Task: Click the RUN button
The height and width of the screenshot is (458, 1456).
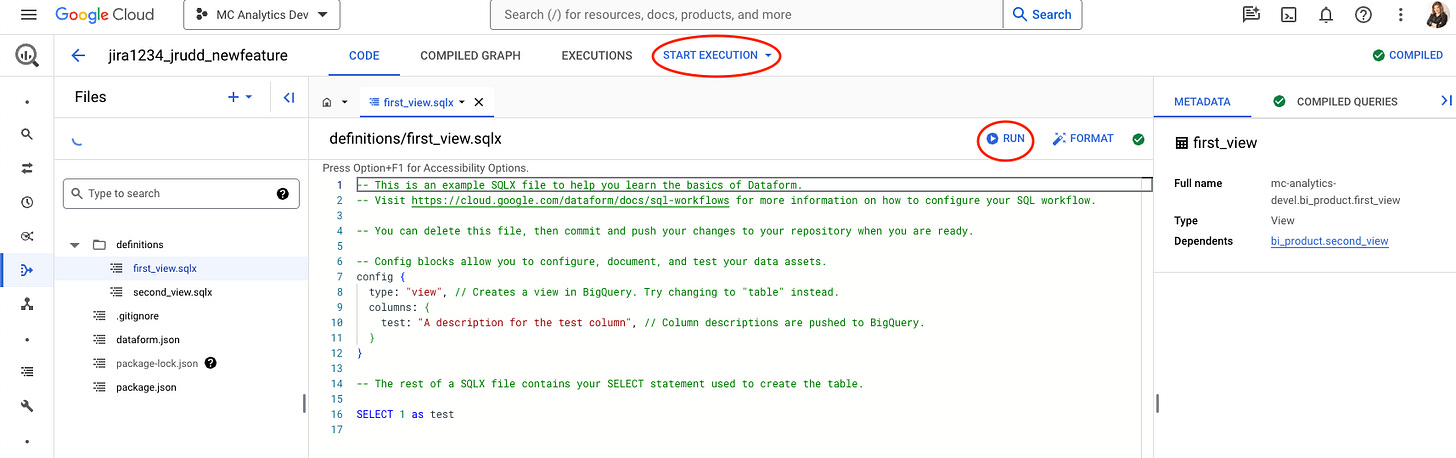Action: (x=1006, y=139)
